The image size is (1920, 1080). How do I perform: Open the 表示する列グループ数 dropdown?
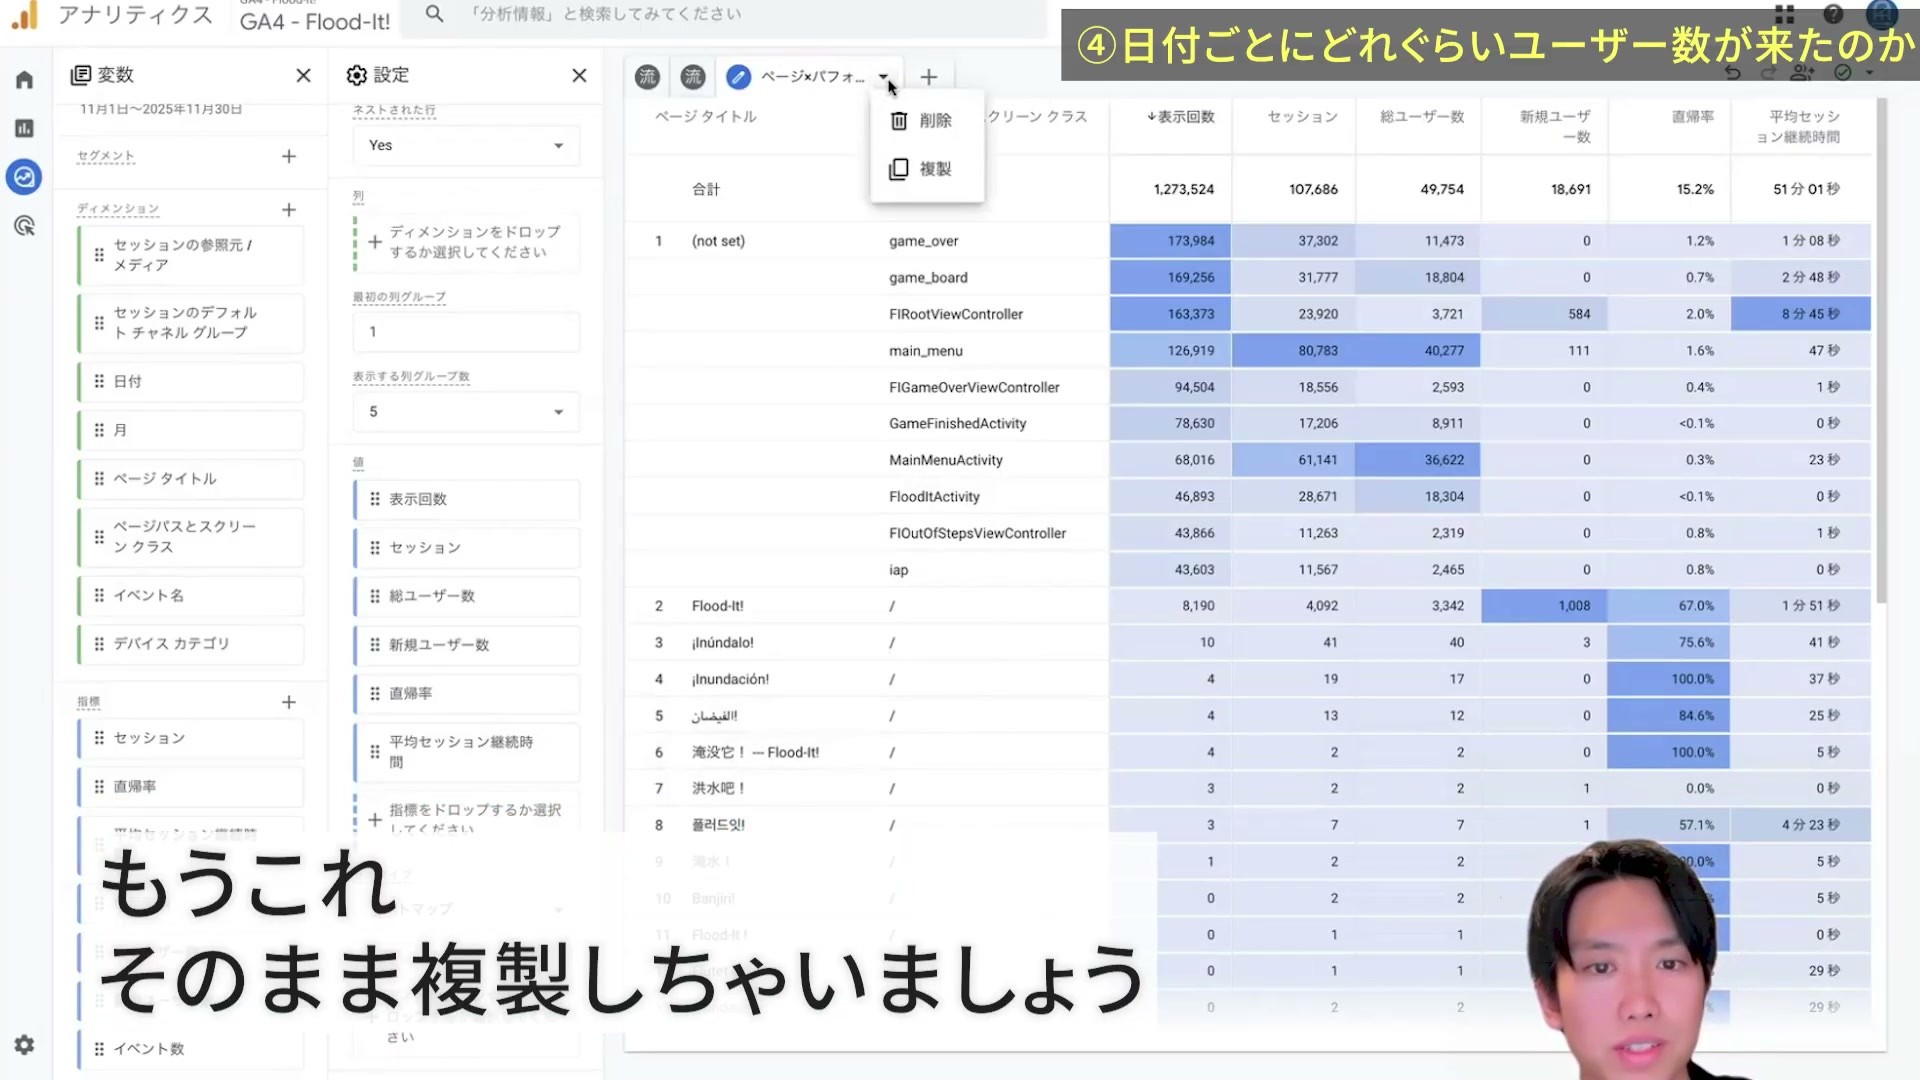tap(466, 412)
